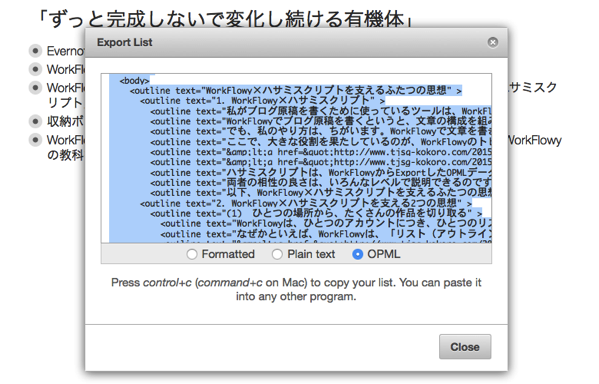
Task: Click the line starting でも、私のやり方は
Action: pyautogui.click(x=321, y=131)
